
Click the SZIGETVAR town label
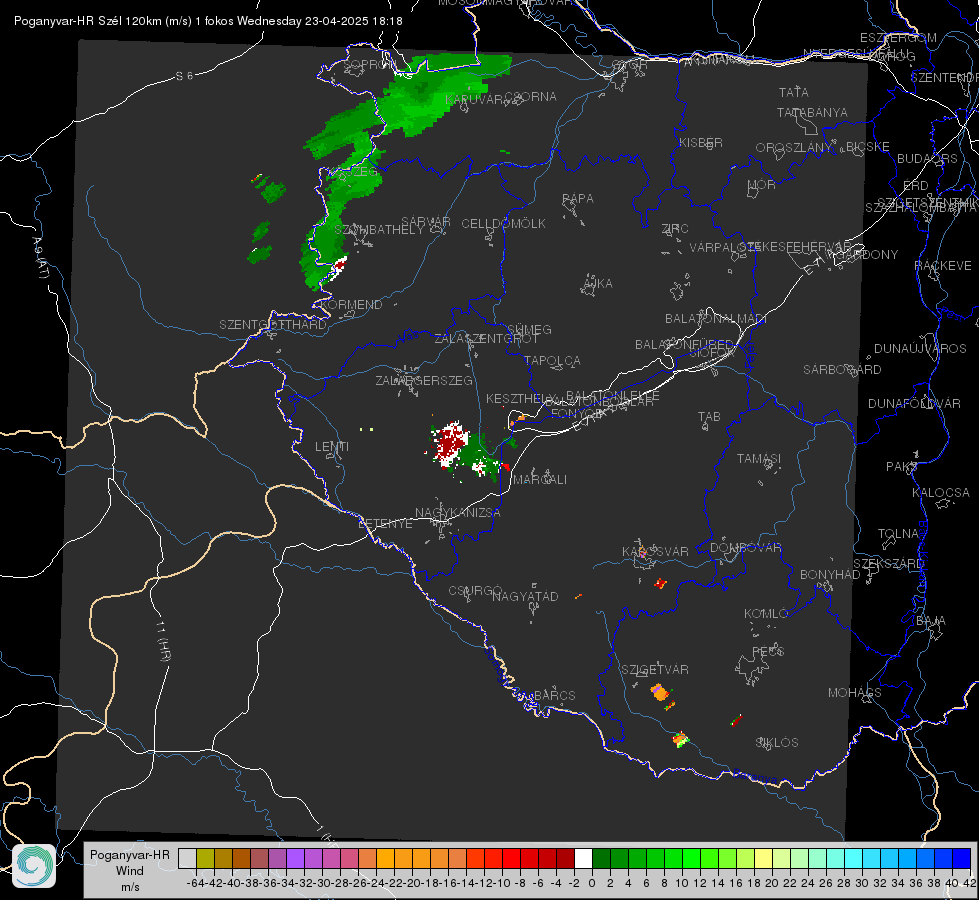coord(655,670)
